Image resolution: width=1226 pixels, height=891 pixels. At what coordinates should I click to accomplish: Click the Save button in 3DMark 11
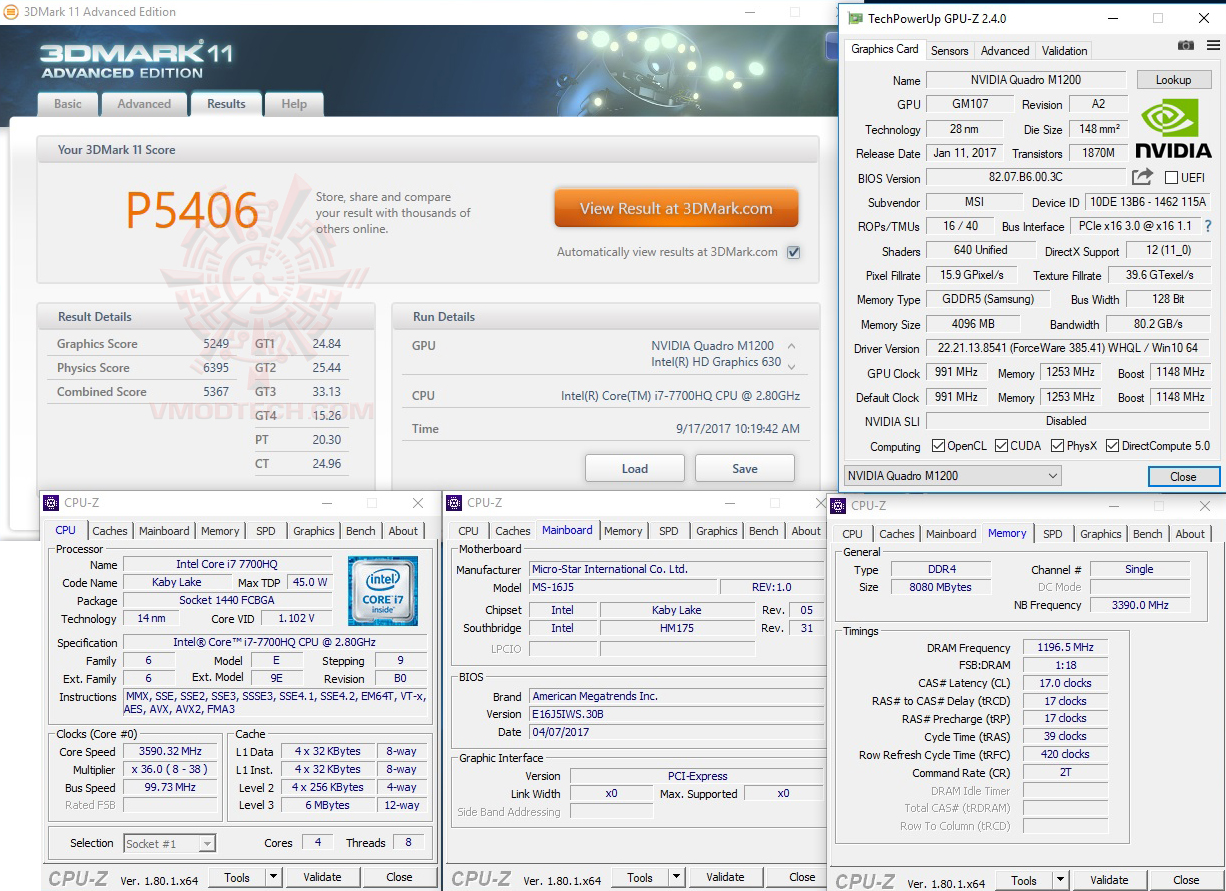(x=744, y=467)
